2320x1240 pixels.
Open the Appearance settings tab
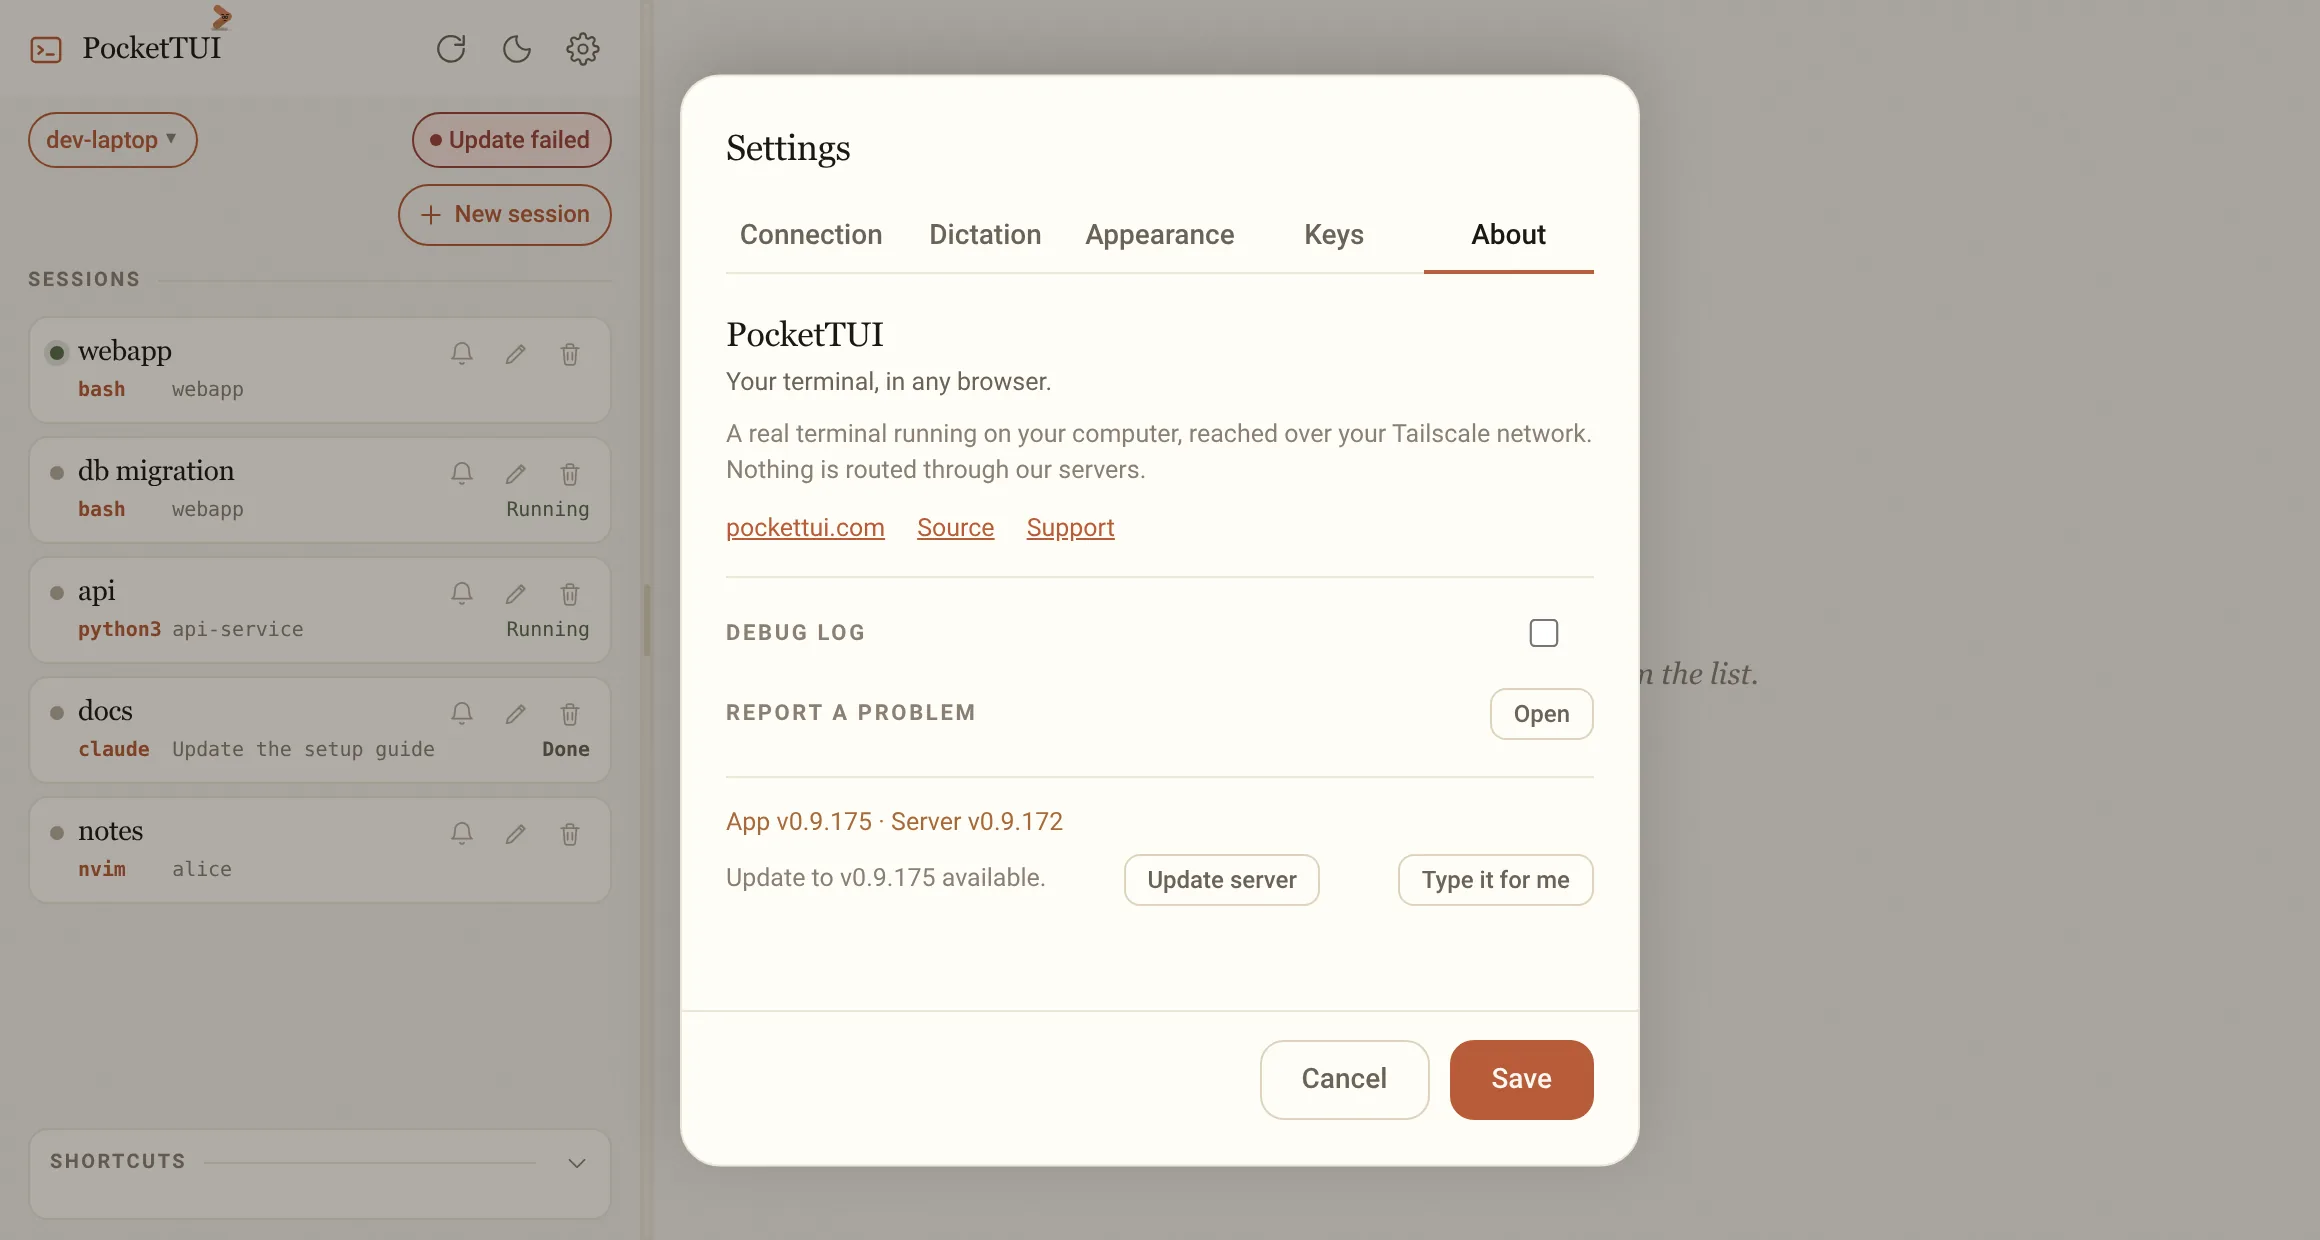pos(1160,234)
